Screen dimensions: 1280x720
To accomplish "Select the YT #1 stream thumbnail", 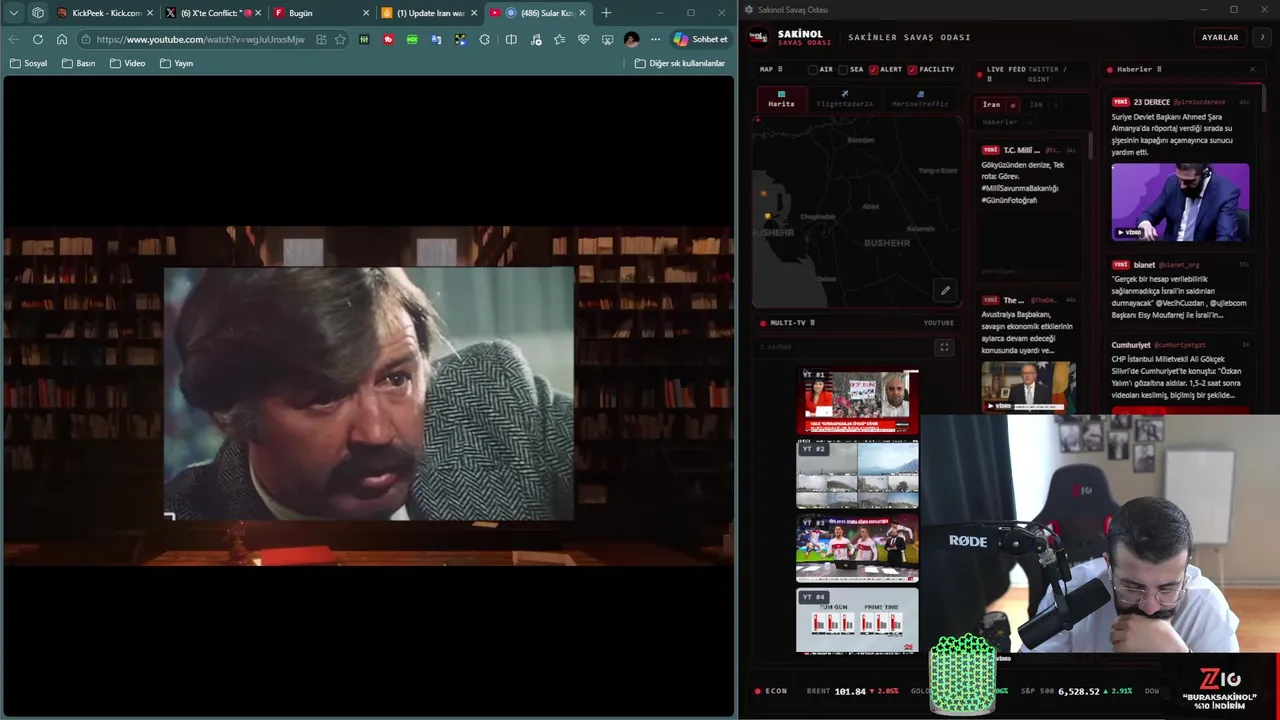I will (857, 402).
